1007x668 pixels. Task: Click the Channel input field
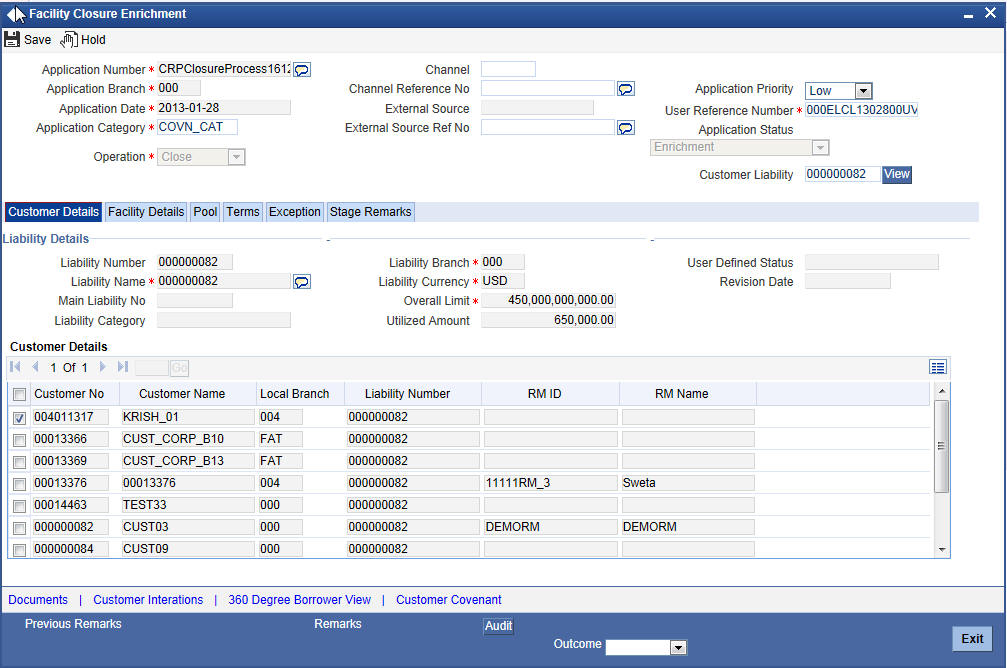pyautogui.click(x=508, y=69)
